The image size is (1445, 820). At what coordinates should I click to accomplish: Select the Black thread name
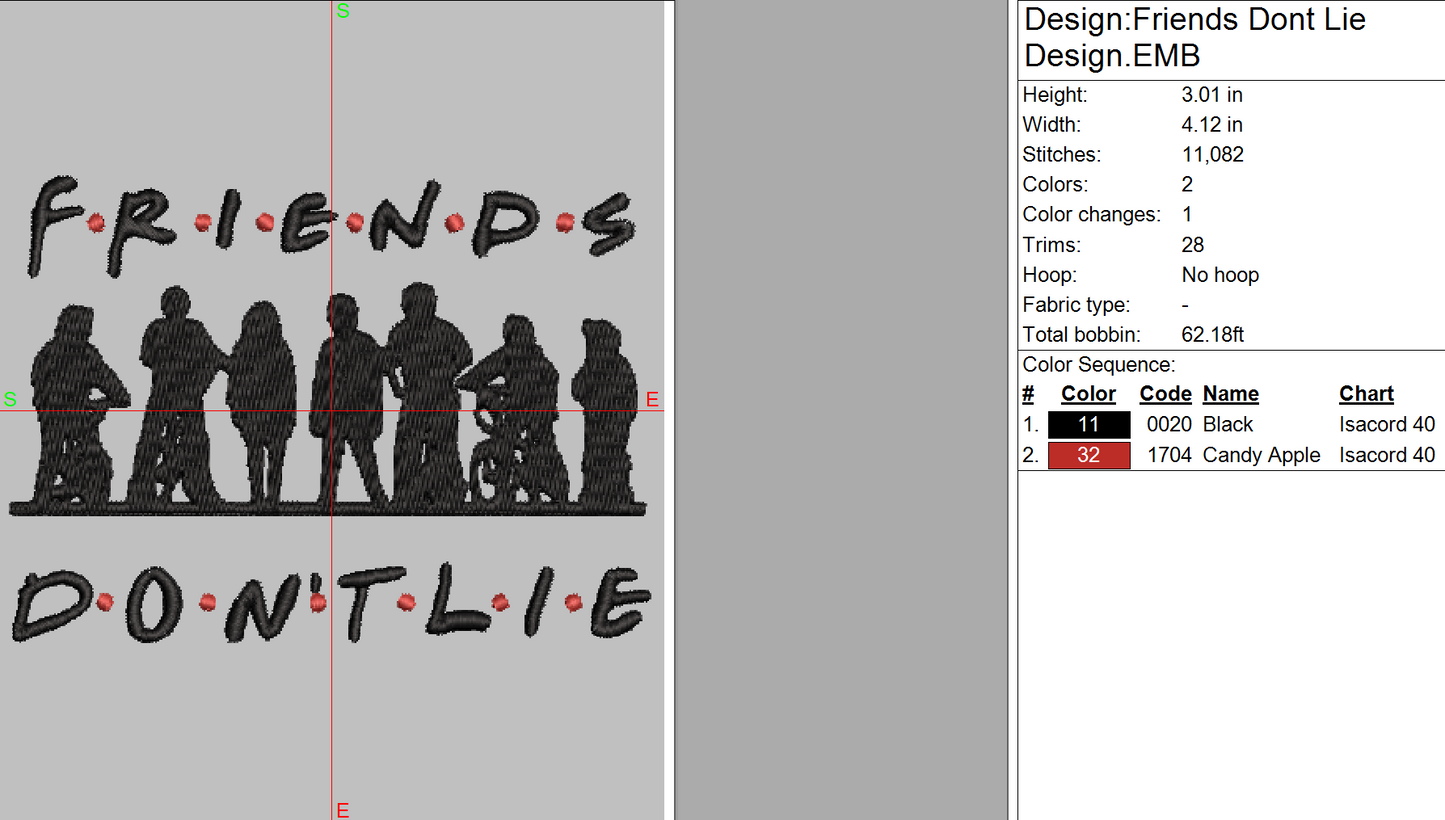1227,425
